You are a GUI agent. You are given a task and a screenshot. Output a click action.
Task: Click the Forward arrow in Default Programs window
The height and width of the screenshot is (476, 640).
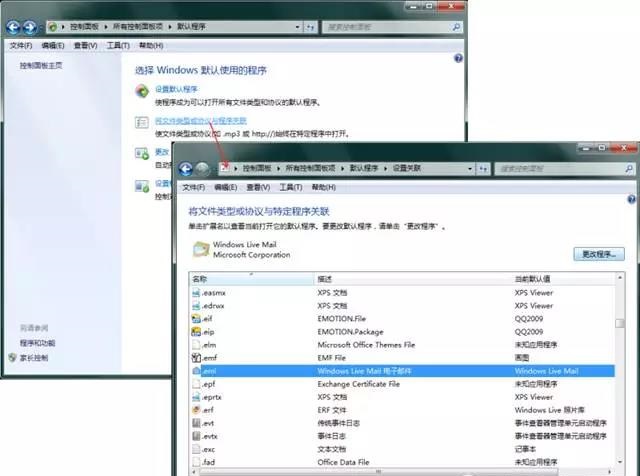[x=30, y=27]
